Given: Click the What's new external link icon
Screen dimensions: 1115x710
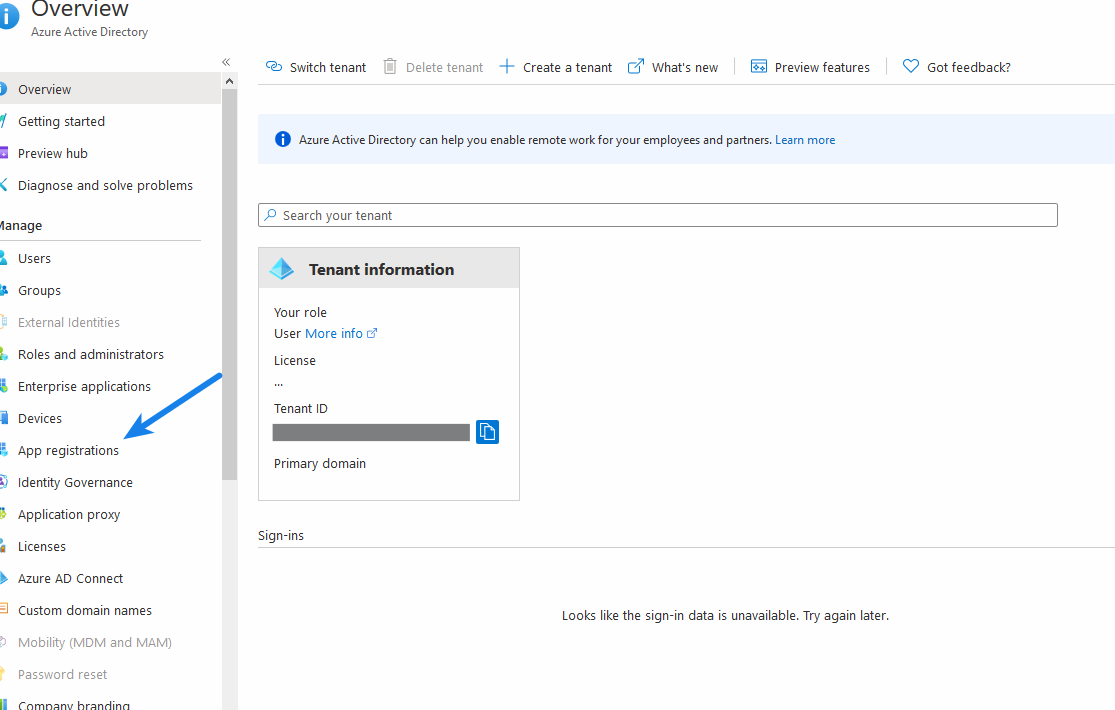Looking at the screenshot, I should pos(636,66).
